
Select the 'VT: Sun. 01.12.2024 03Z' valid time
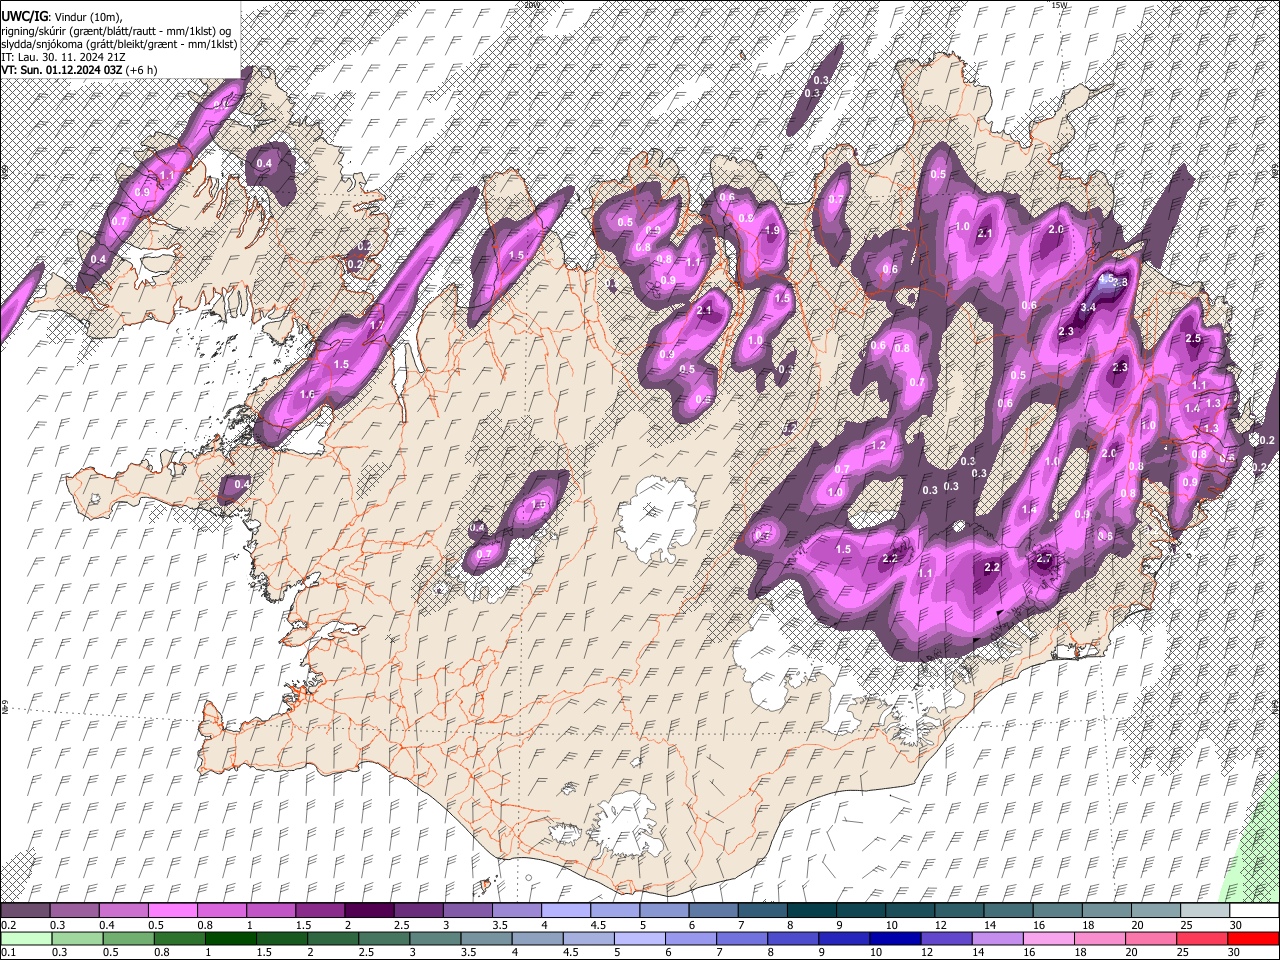(62, 69)
